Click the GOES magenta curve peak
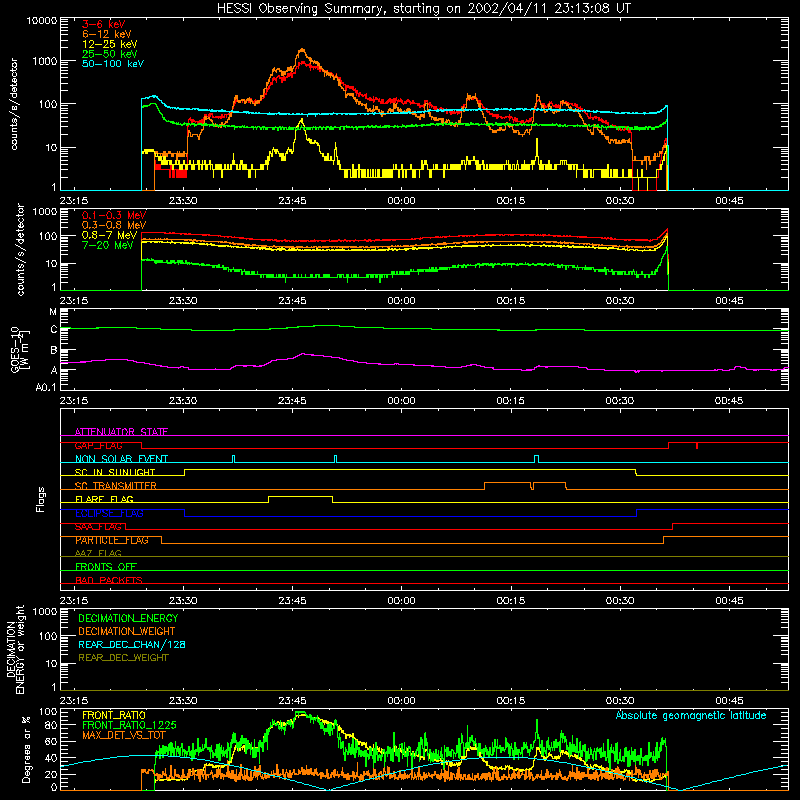Image resolution: width=800 pixels, height=800 pixels. tap(304, 354)
